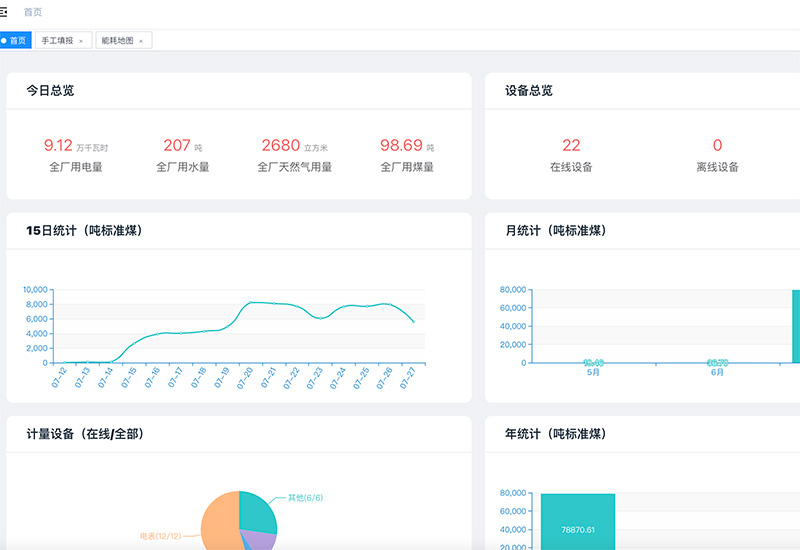Click the 2680 立方米 gas value
Screen dimensions: 800x550
point(294,145)
